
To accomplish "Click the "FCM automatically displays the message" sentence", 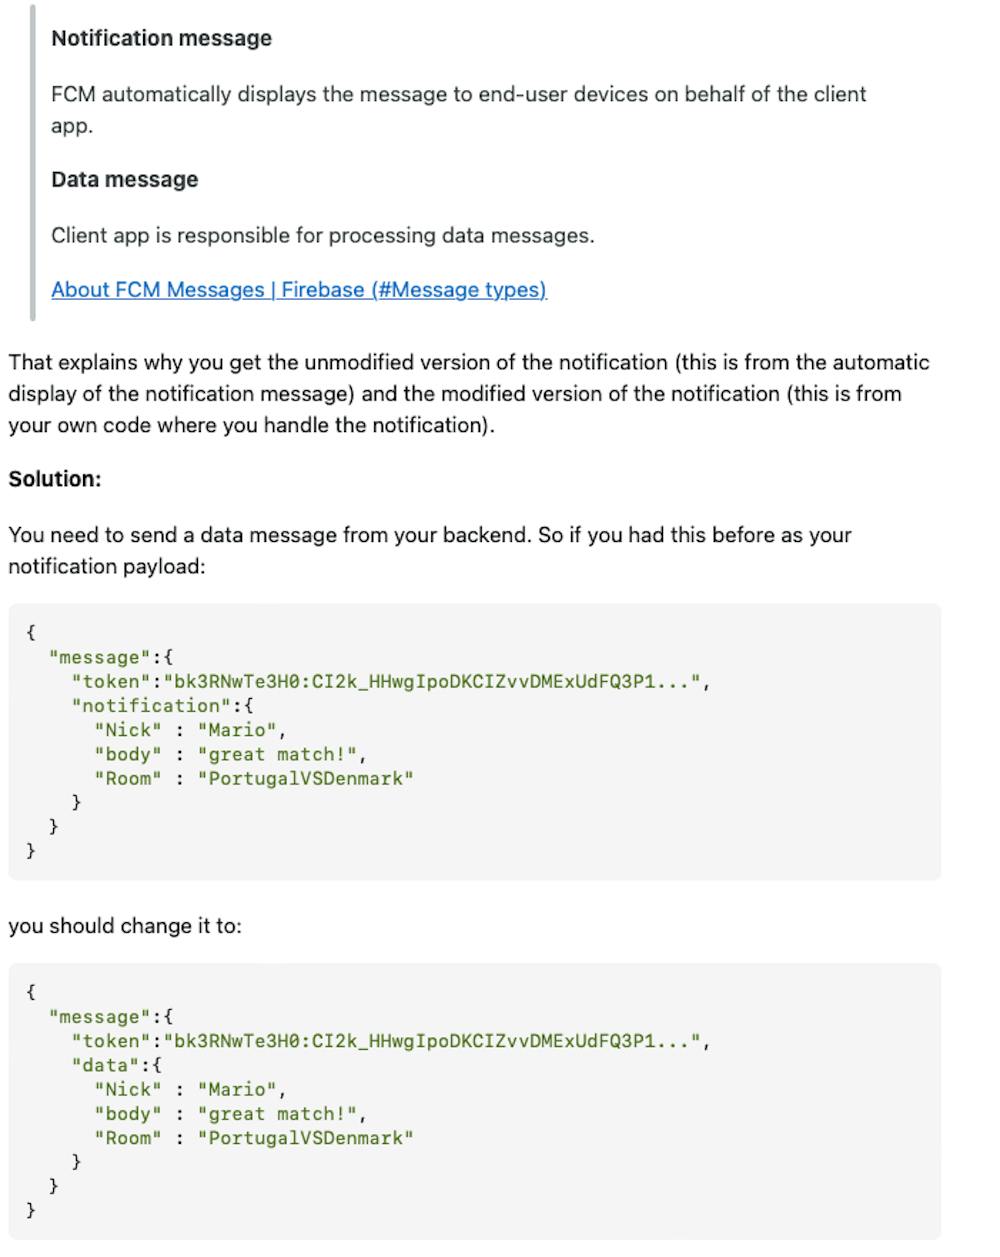I will [458, 95].
